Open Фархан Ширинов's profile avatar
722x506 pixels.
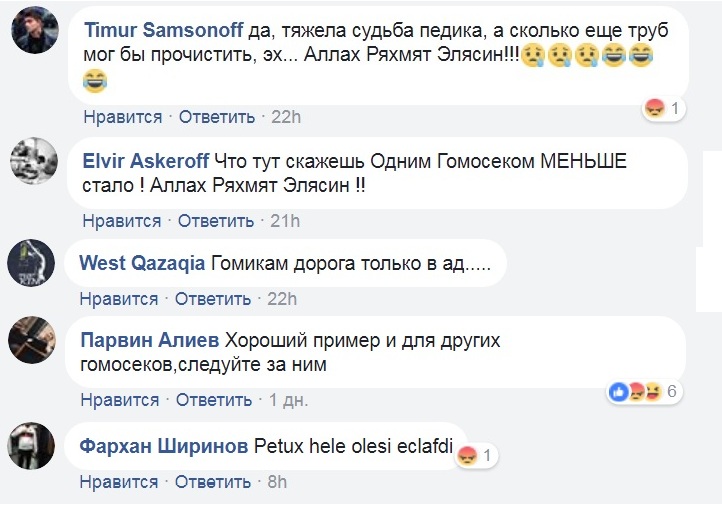(x=31, y=446)
